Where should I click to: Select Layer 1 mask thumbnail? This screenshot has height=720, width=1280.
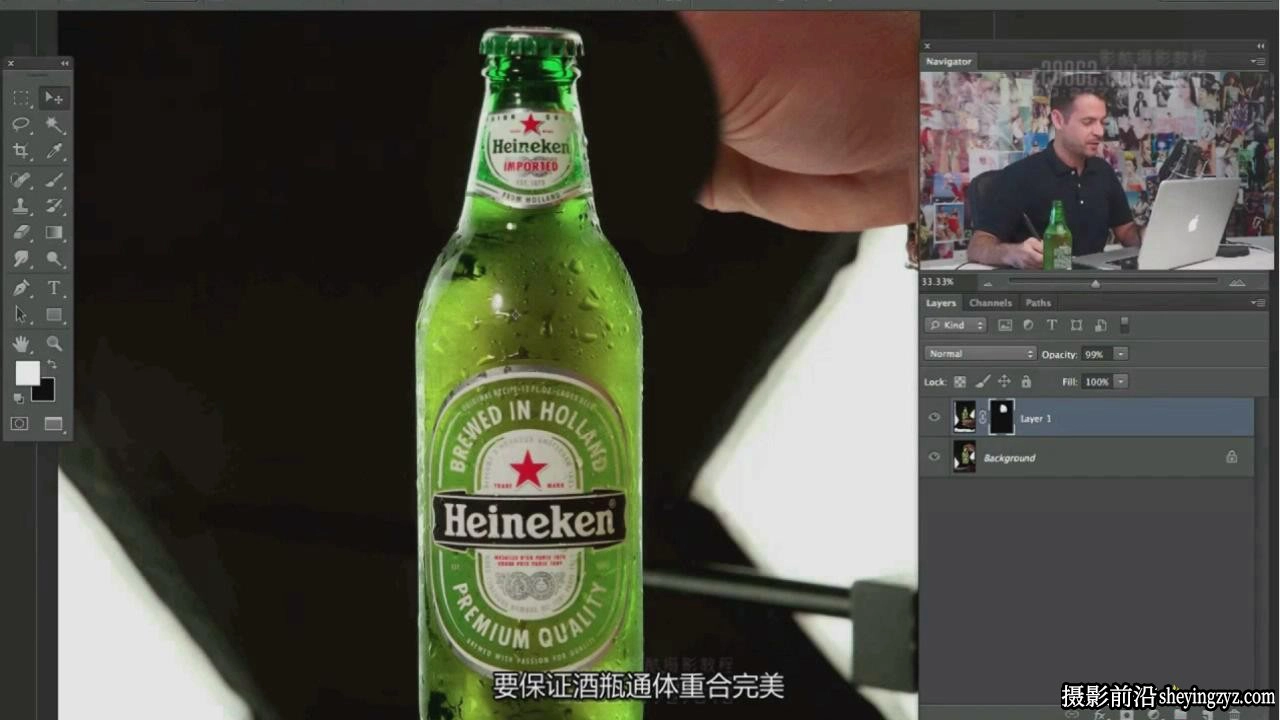click(x=1001, y=417)
